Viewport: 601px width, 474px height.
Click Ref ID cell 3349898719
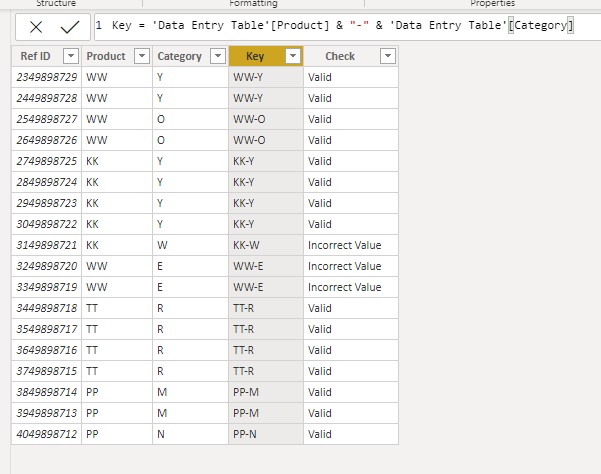pos(46,287)
